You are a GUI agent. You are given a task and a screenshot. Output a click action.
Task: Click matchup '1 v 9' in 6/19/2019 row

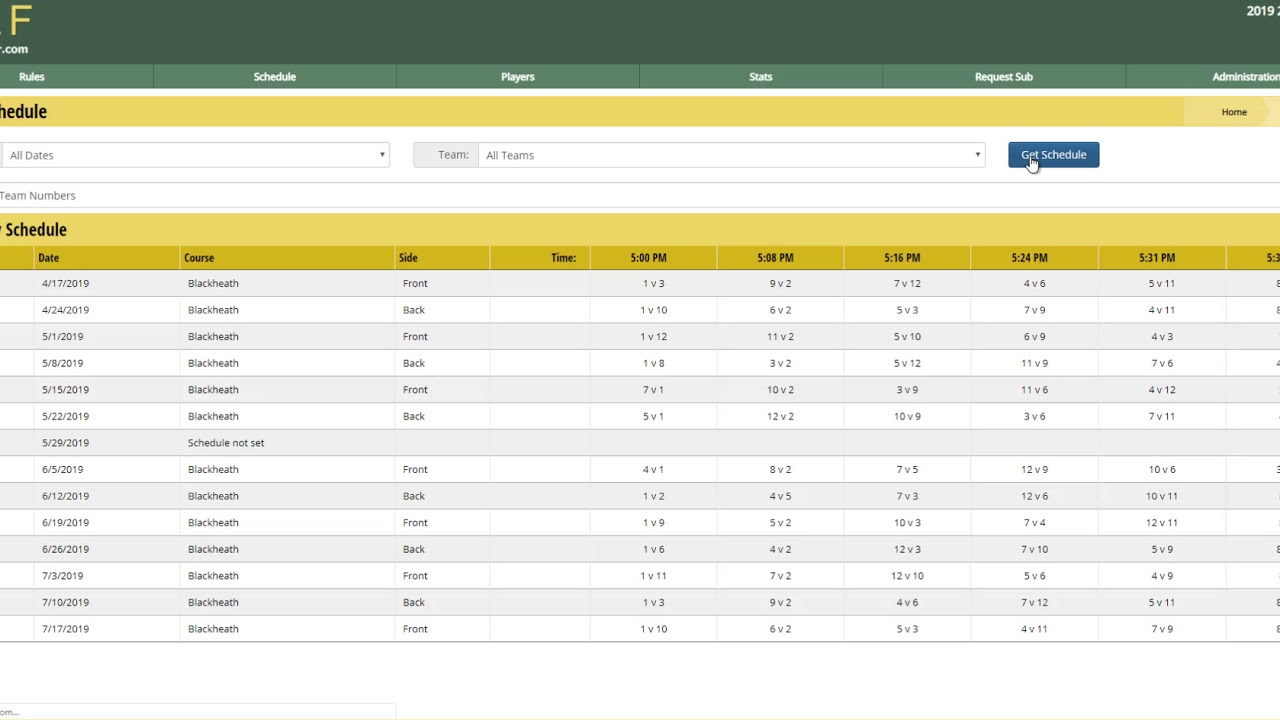(x=653, y=522)
